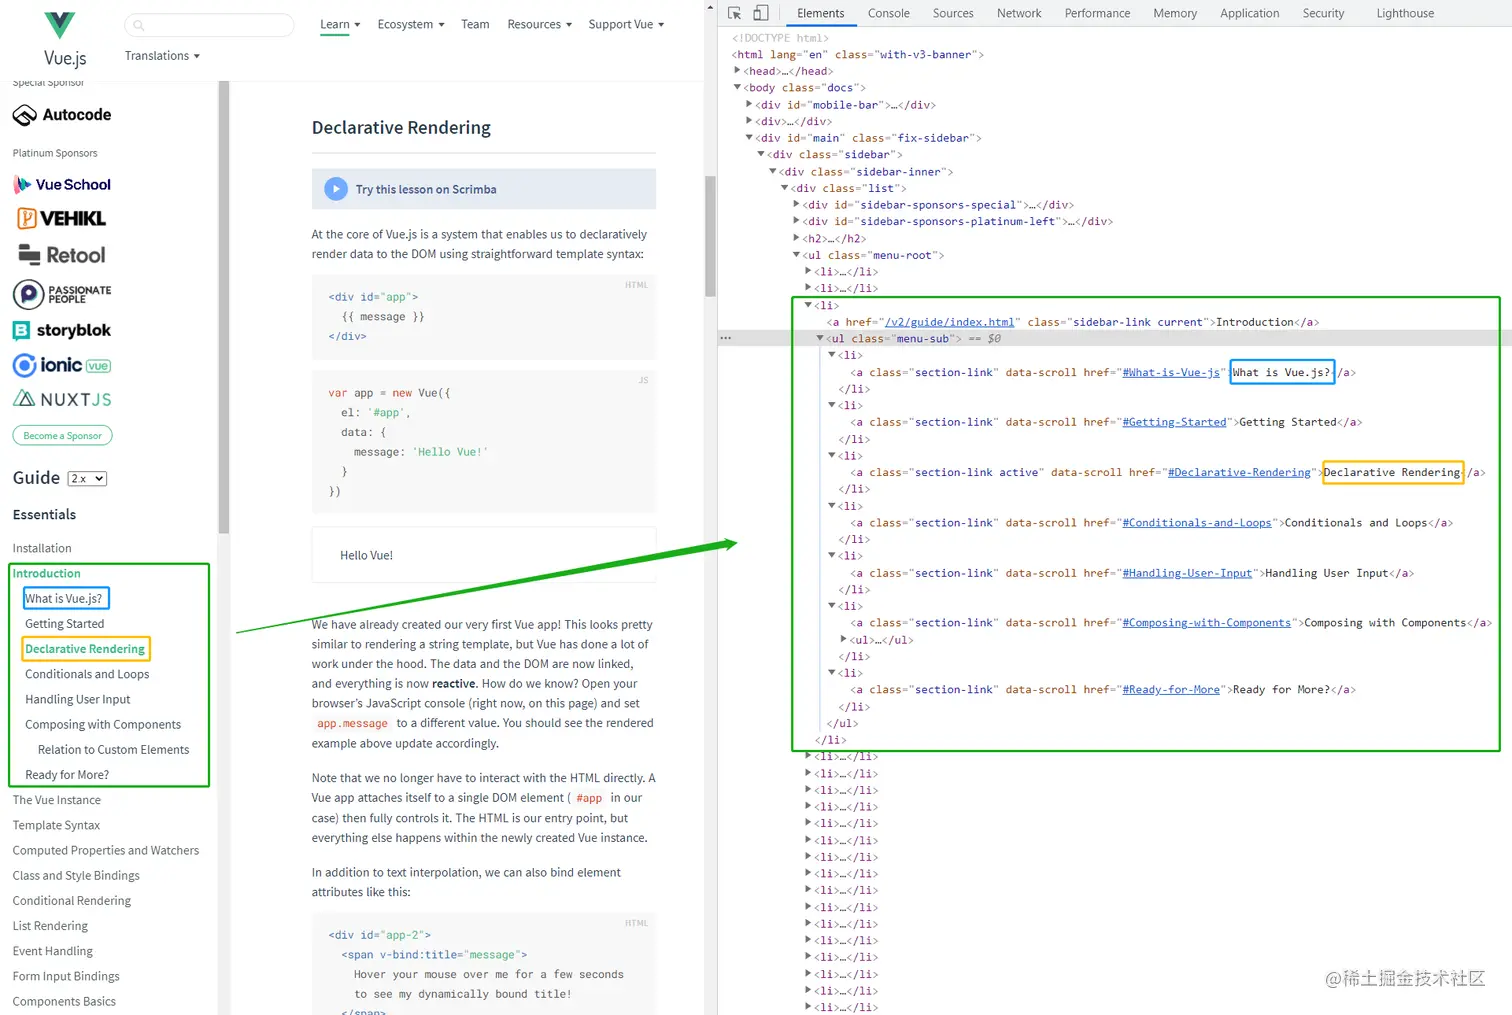Switch to the Performance DevTools tab
The height and width of the screenshot is (1015, 1512).
[x=1097, y=13]
